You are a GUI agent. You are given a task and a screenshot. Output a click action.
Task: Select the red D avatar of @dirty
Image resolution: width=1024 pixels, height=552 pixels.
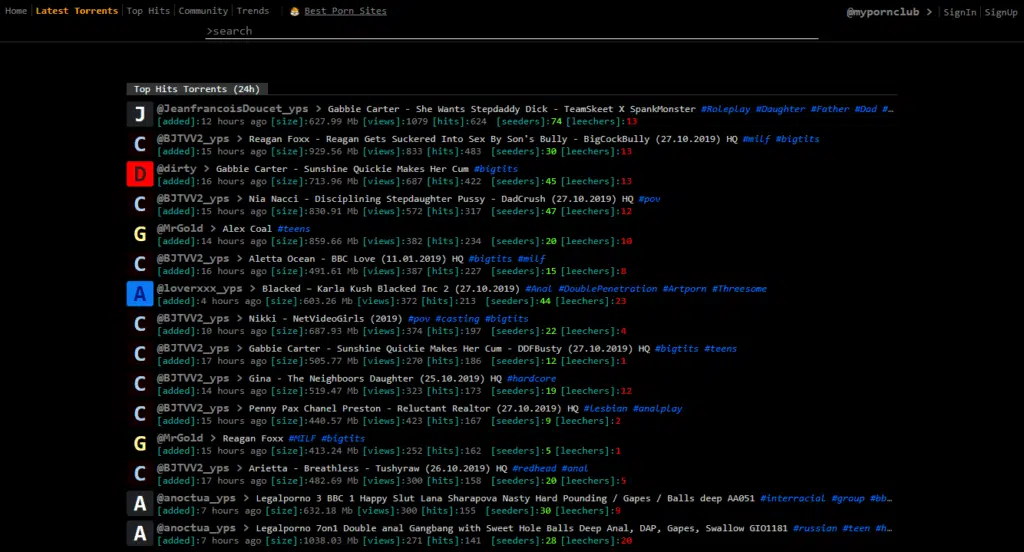coord(140,174)
